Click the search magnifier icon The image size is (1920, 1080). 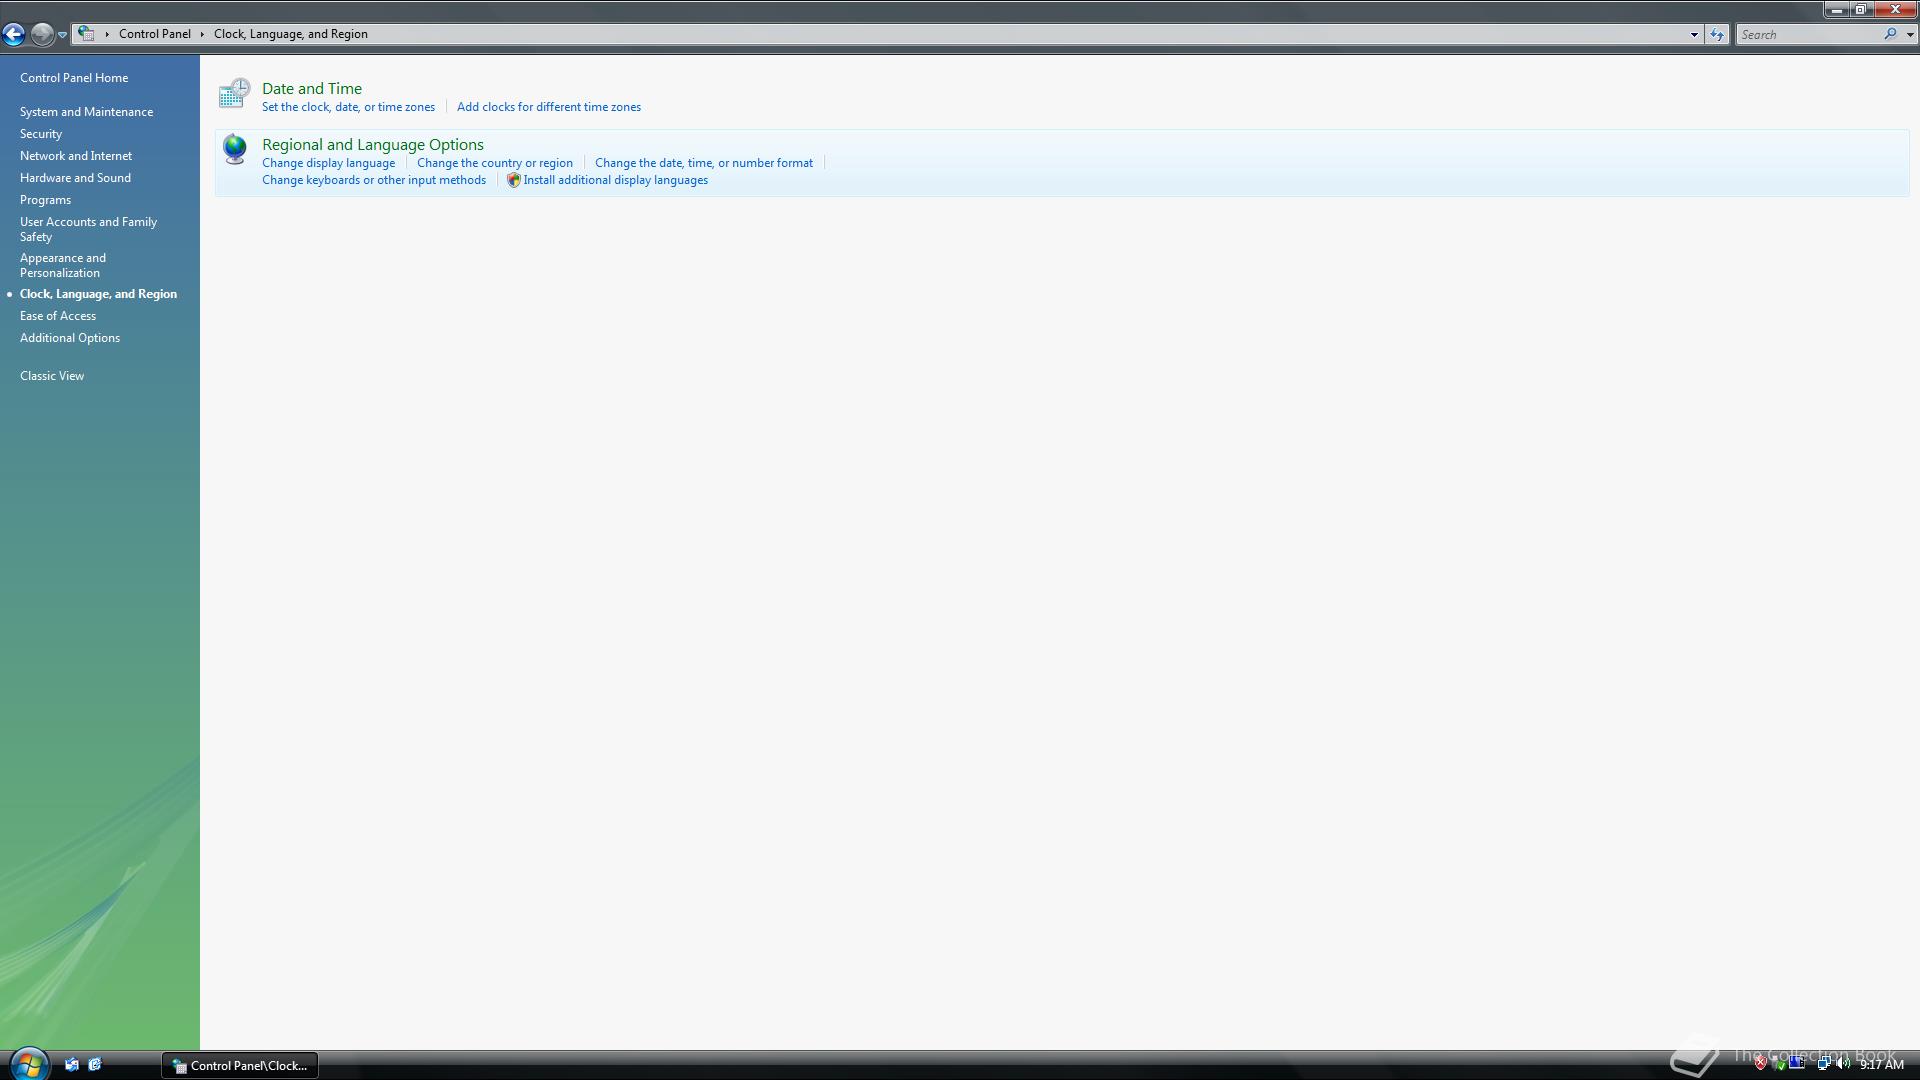point(1890,34)
